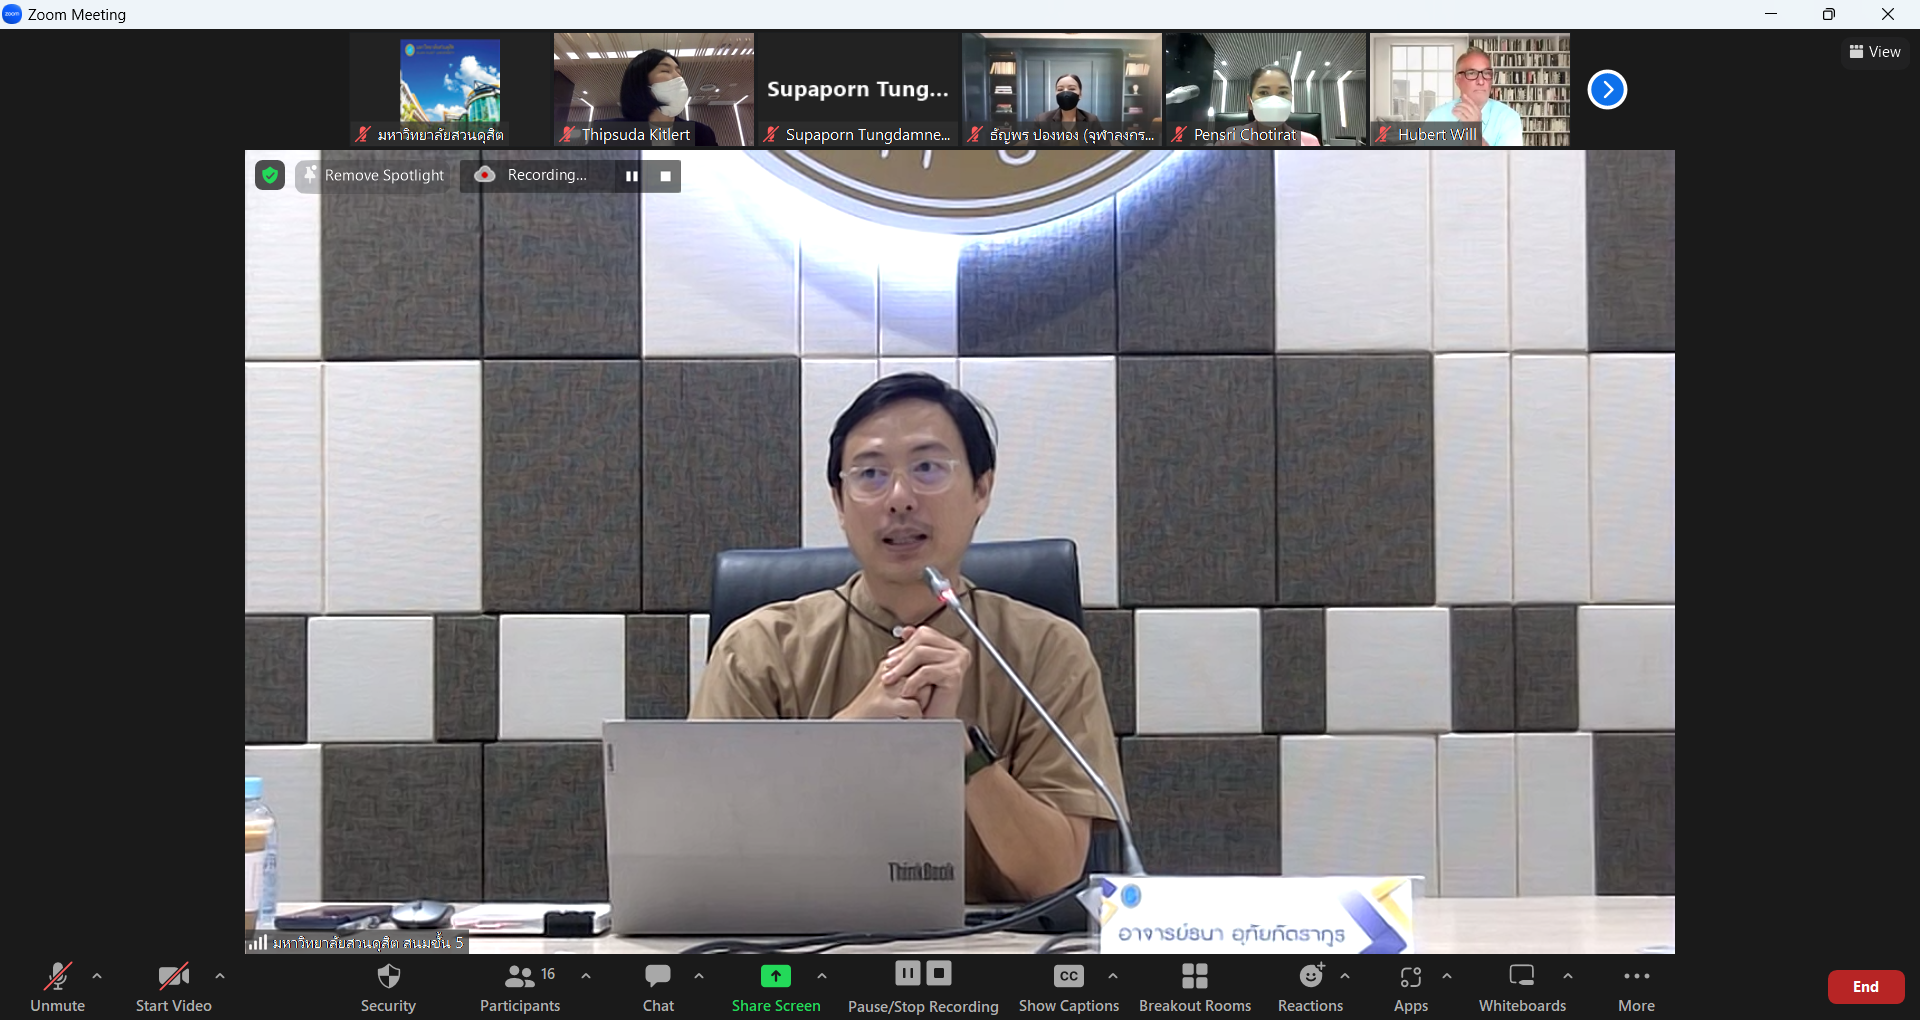The height and width of the screenshot is (1020, 1920).
Task: Select the ธัญพร ปองทอง participant thumbnail
Action: (x=1062, y=90)
